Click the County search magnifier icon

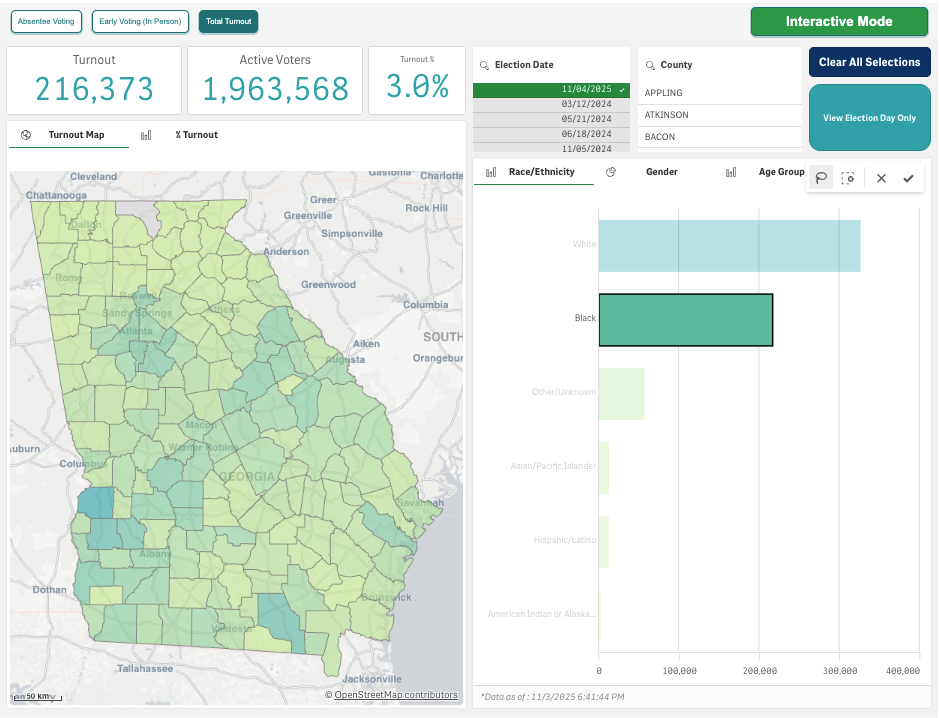650,65
